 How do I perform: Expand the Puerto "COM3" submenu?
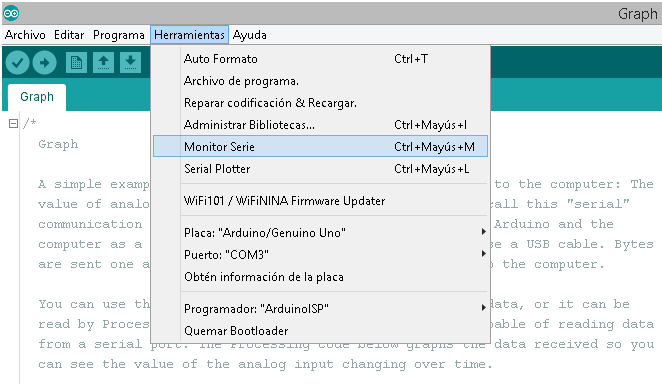click(320, 254)
